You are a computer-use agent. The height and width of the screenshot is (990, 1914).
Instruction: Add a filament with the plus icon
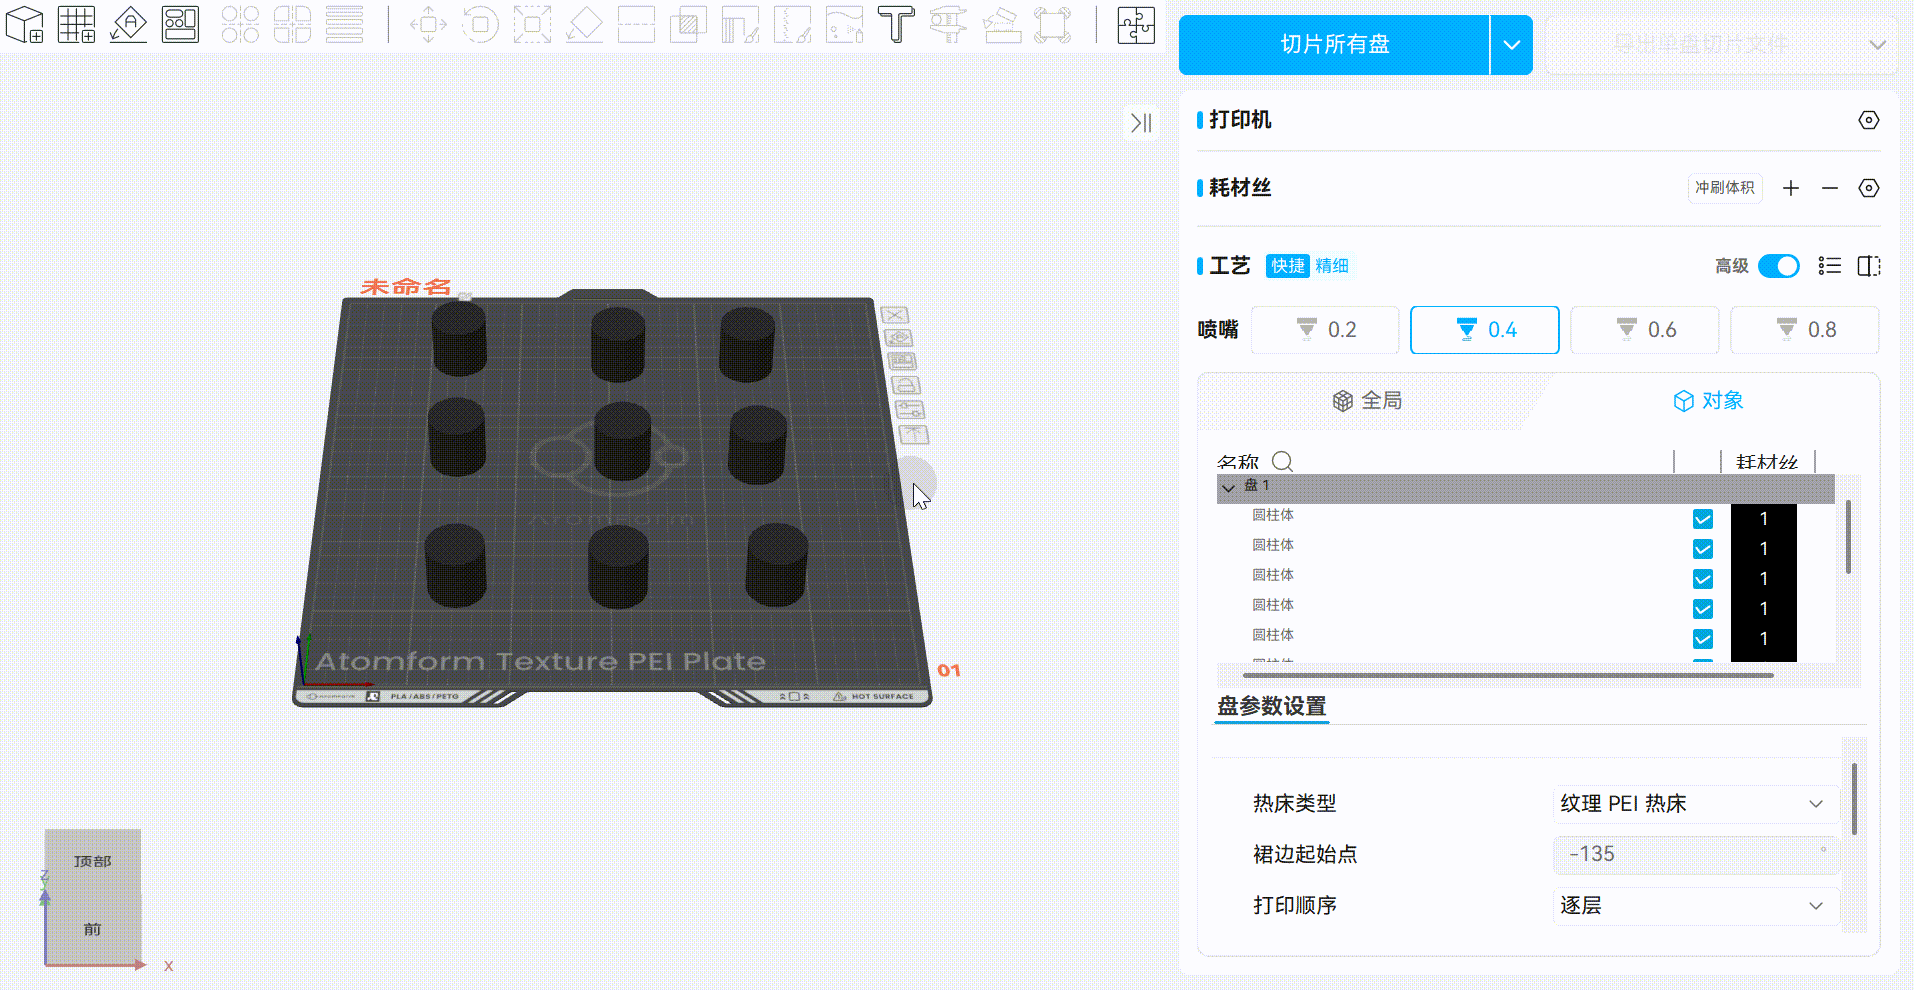click(x=1791, y=188)
